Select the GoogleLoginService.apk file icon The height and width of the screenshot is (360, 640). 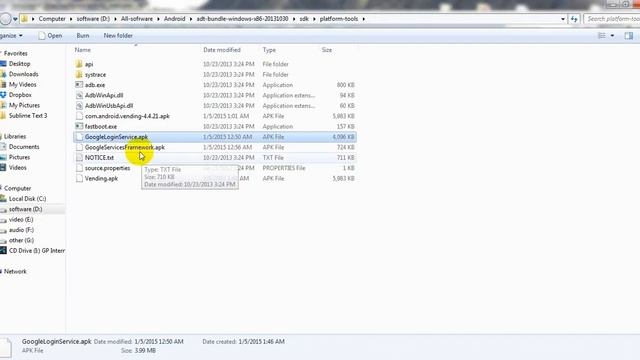79,137
